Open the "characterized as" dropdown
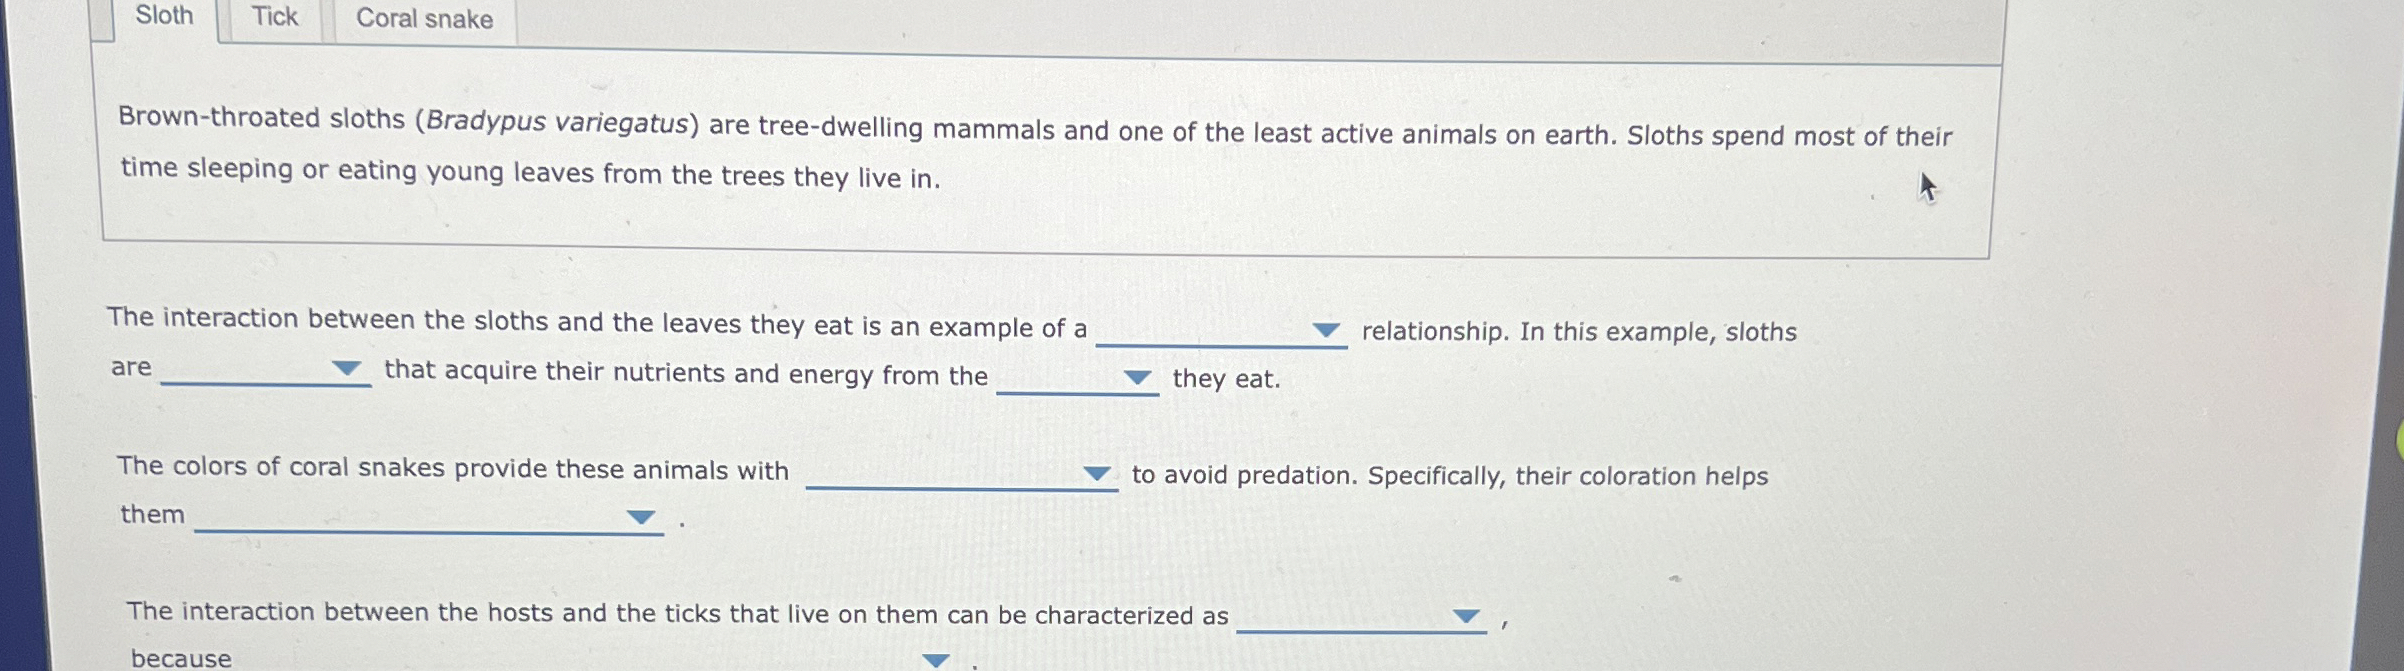 click(1467, 616)
